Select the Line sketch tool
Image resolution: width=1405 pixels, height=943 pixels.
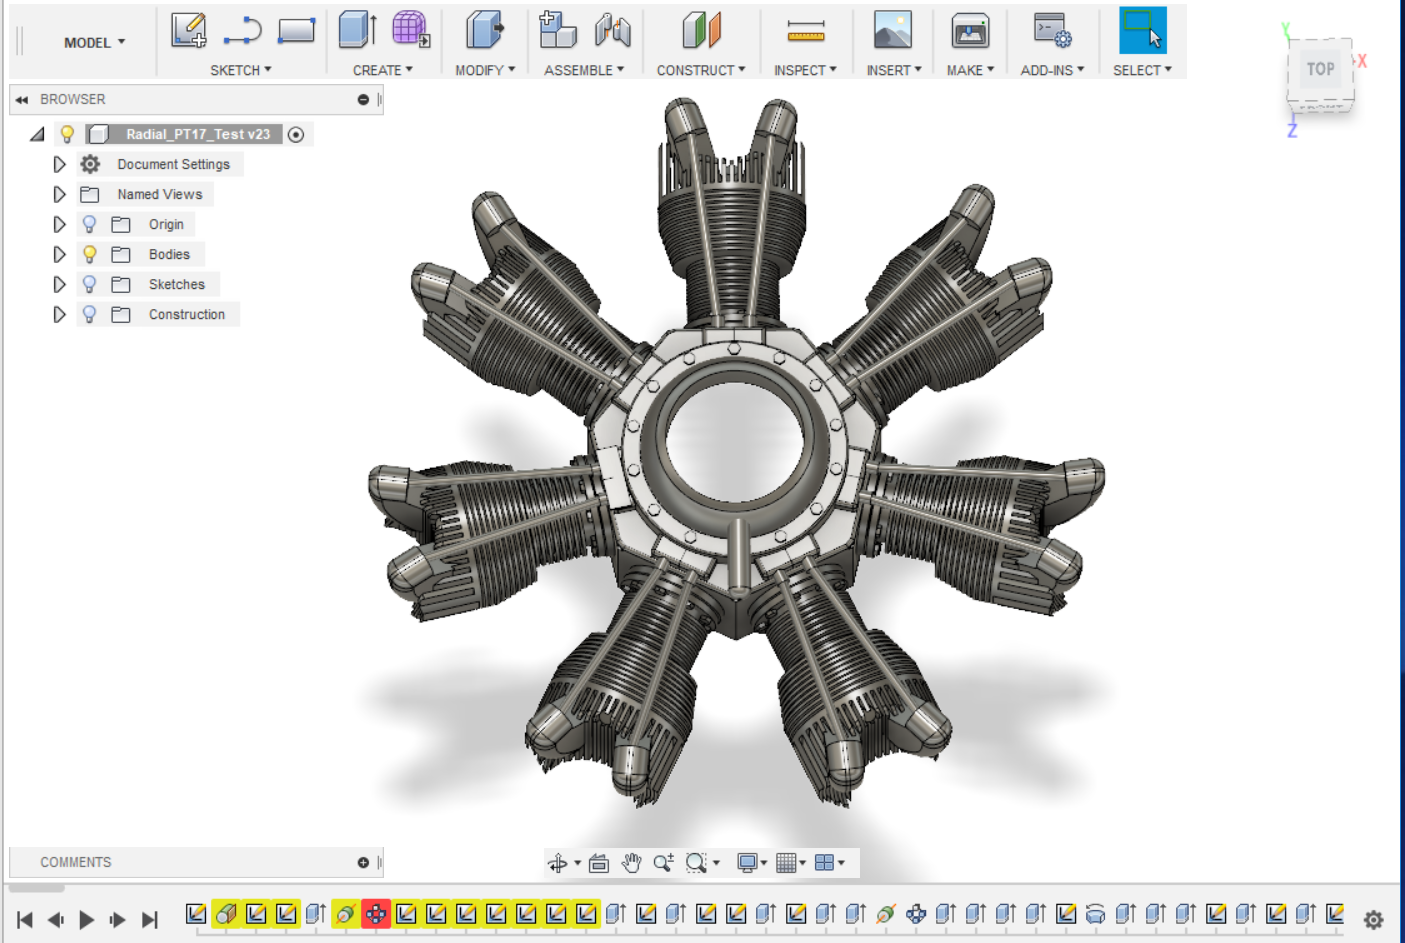[x=242, y=31]
